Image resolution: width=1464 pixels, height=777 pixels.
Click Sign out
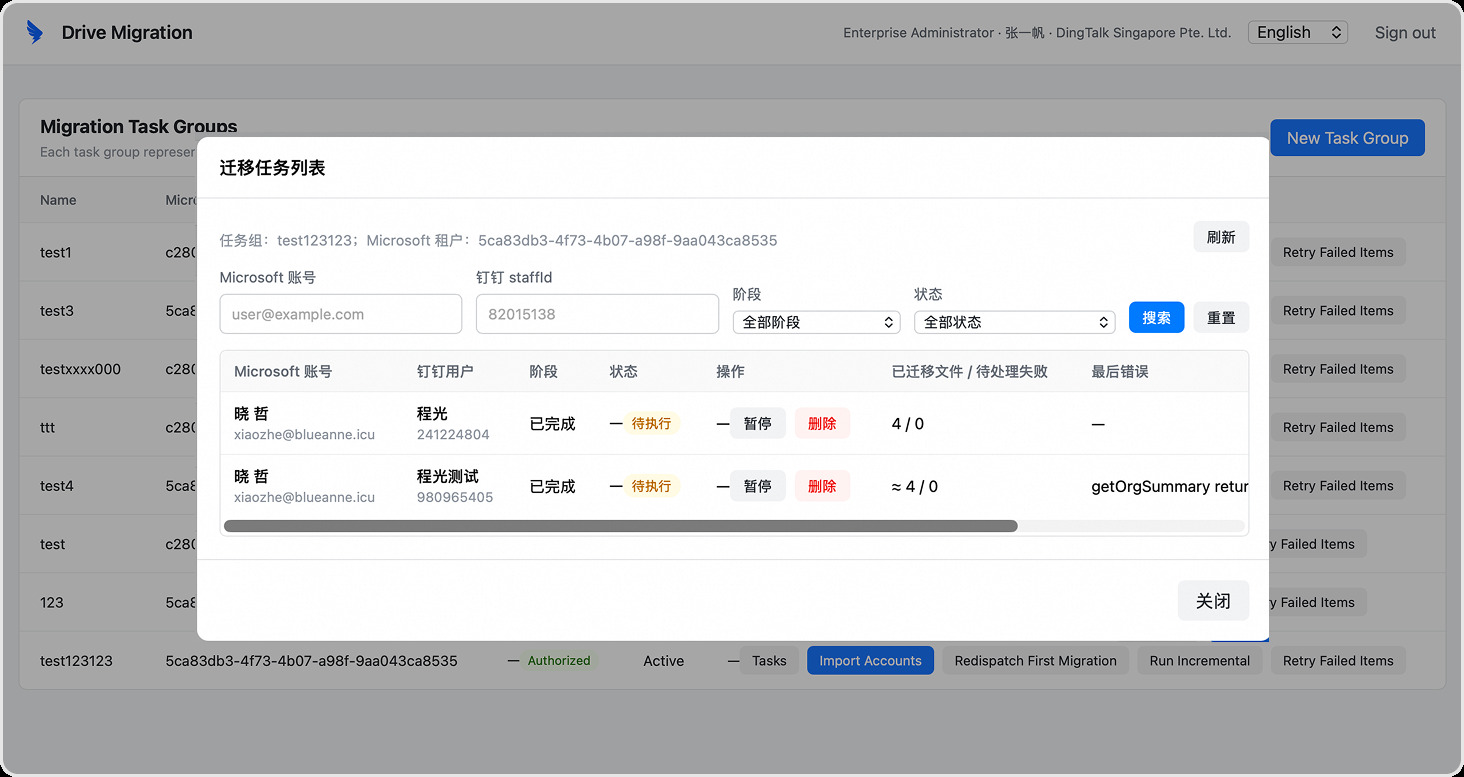pyautogui.click(x=1405, y=32)
